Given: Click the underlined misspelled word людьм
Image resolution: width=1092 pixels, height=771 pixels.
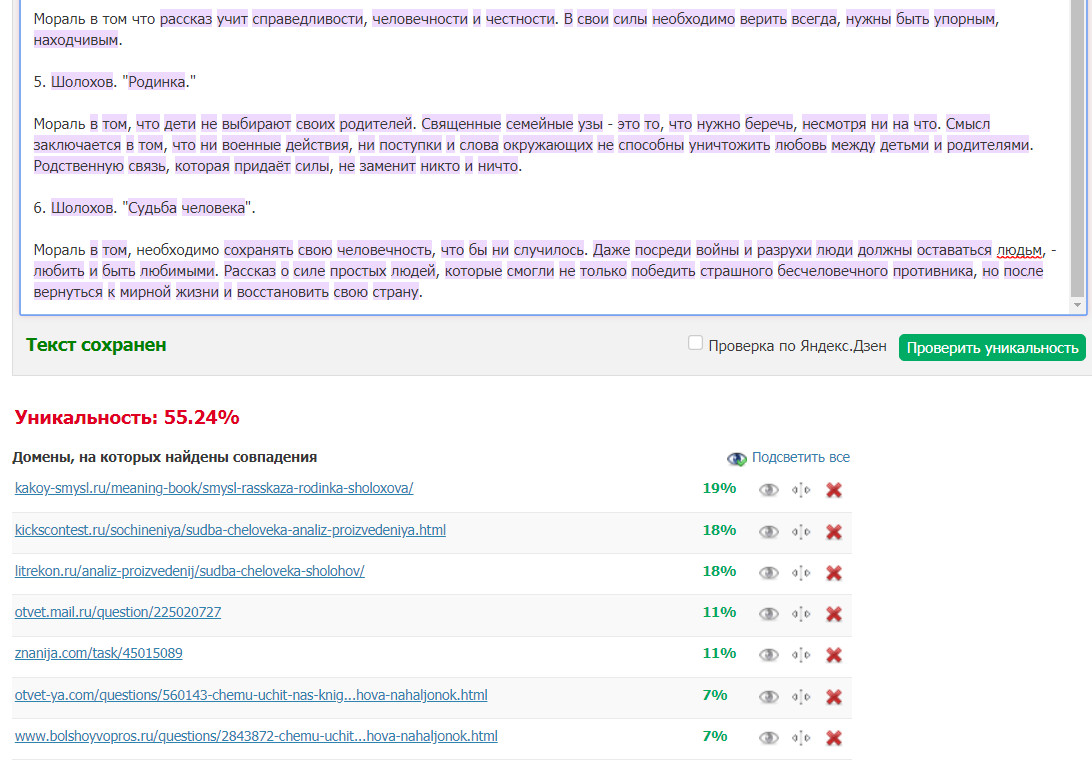Looking at the screenshot, I should 1019,250.
